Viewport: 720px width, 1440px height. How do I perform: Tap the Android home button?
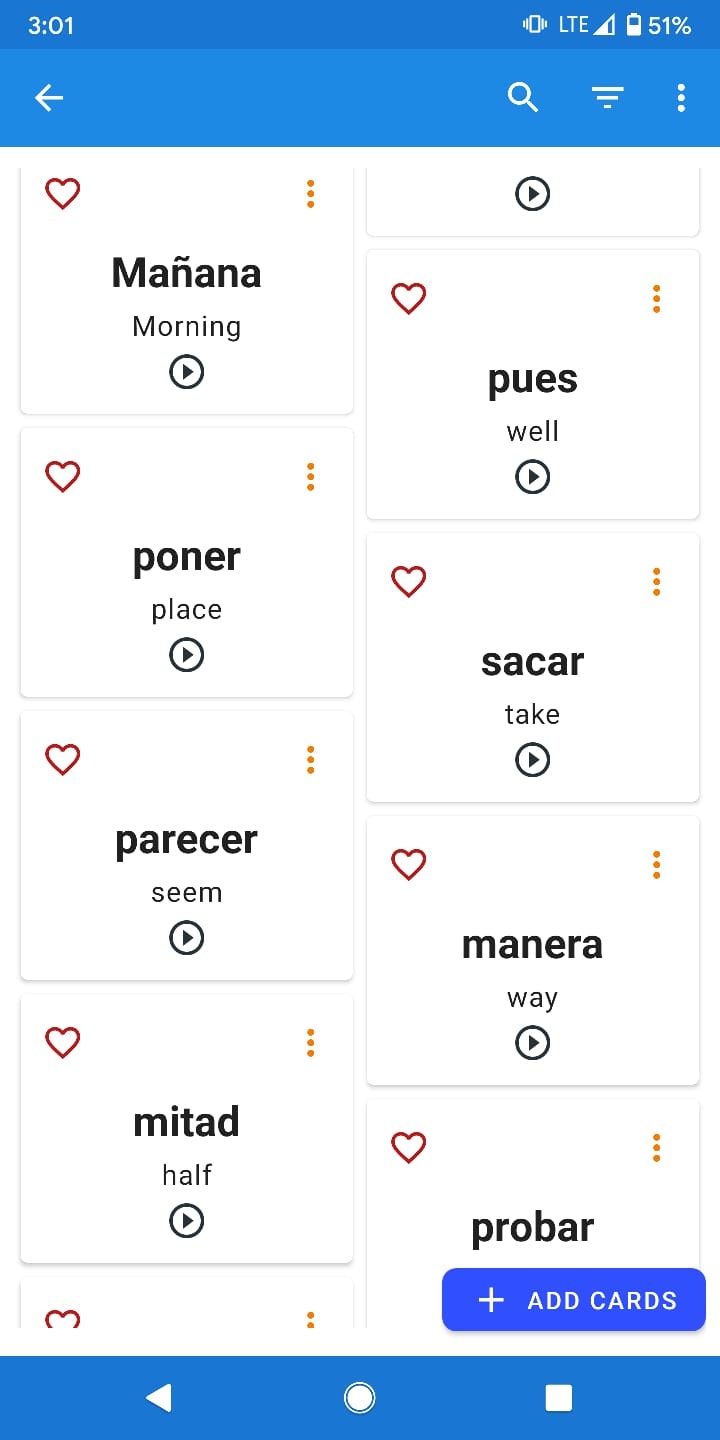pos(359,1397)
